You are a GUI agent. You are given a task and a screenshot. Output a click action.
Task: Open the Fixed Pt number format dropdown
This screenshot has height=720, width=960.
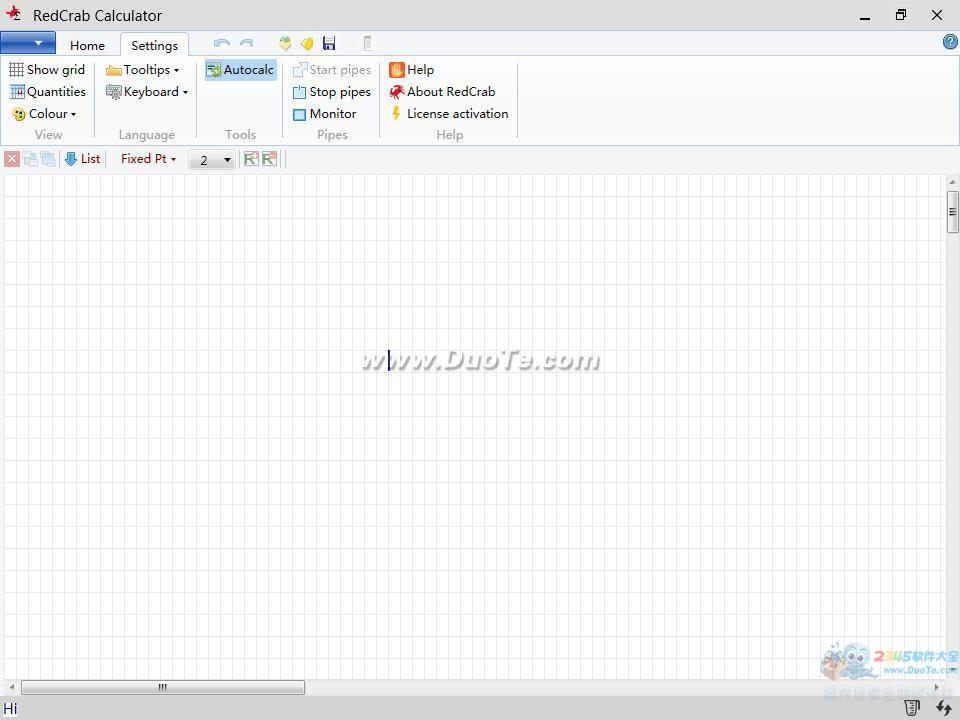148,159
